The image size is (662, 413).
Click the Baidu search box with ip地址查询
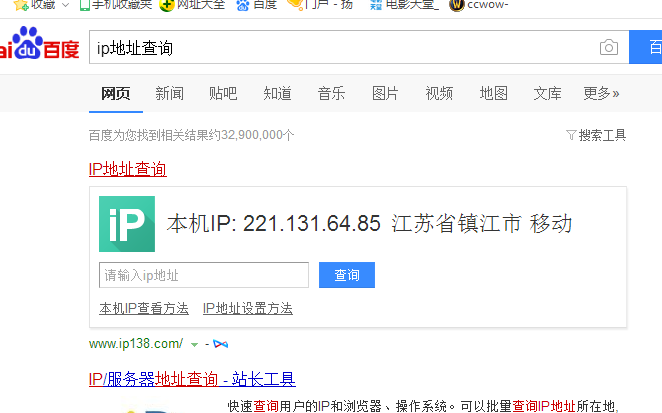tap(340, 47)
